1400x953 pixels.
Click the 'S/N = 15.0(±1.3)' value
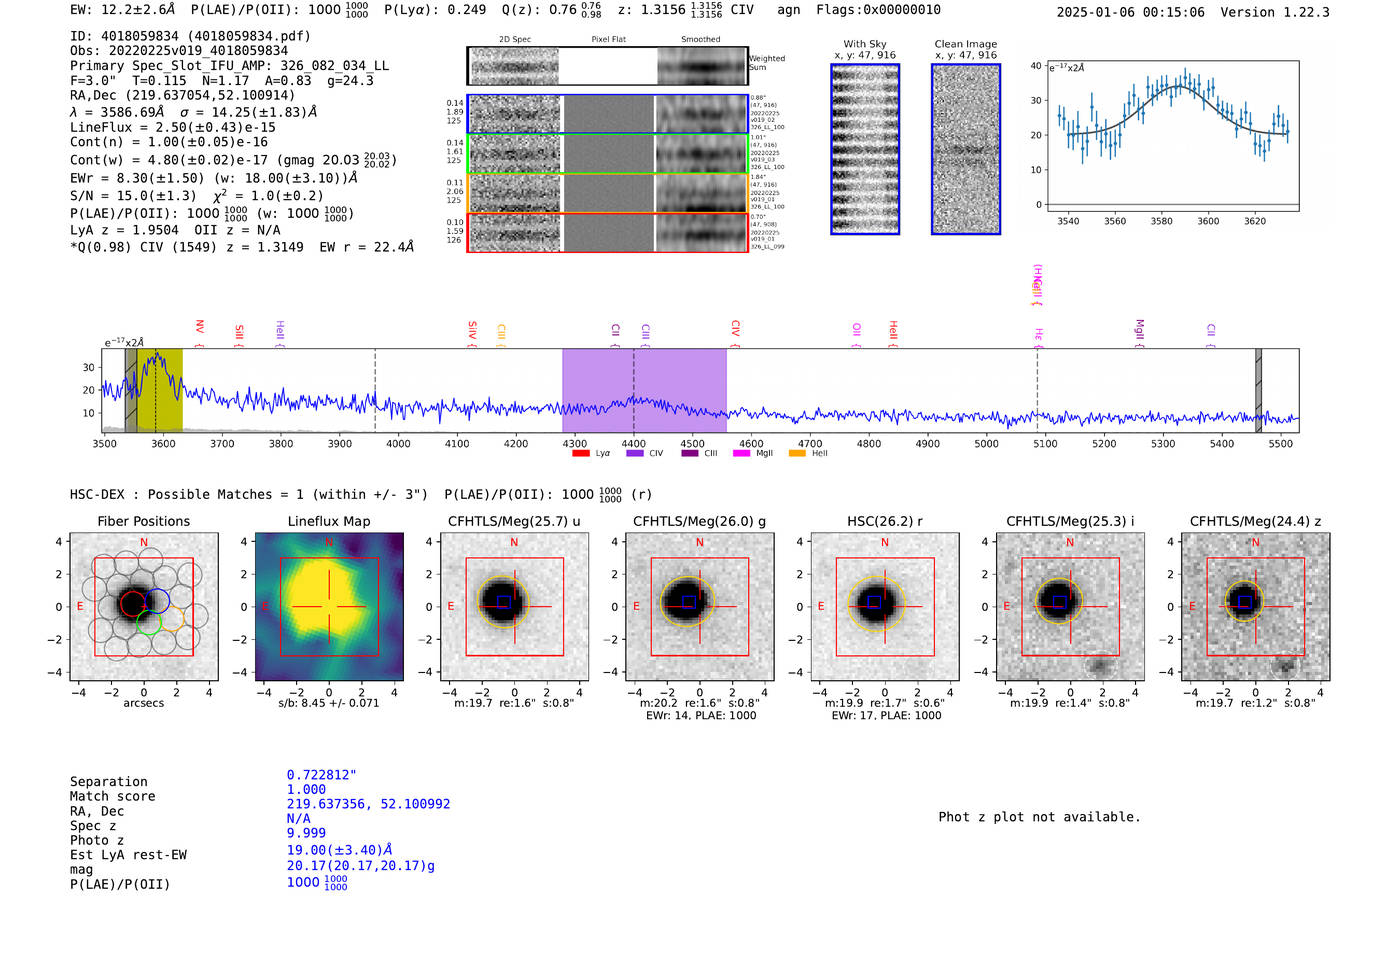(x=133, y=196)
